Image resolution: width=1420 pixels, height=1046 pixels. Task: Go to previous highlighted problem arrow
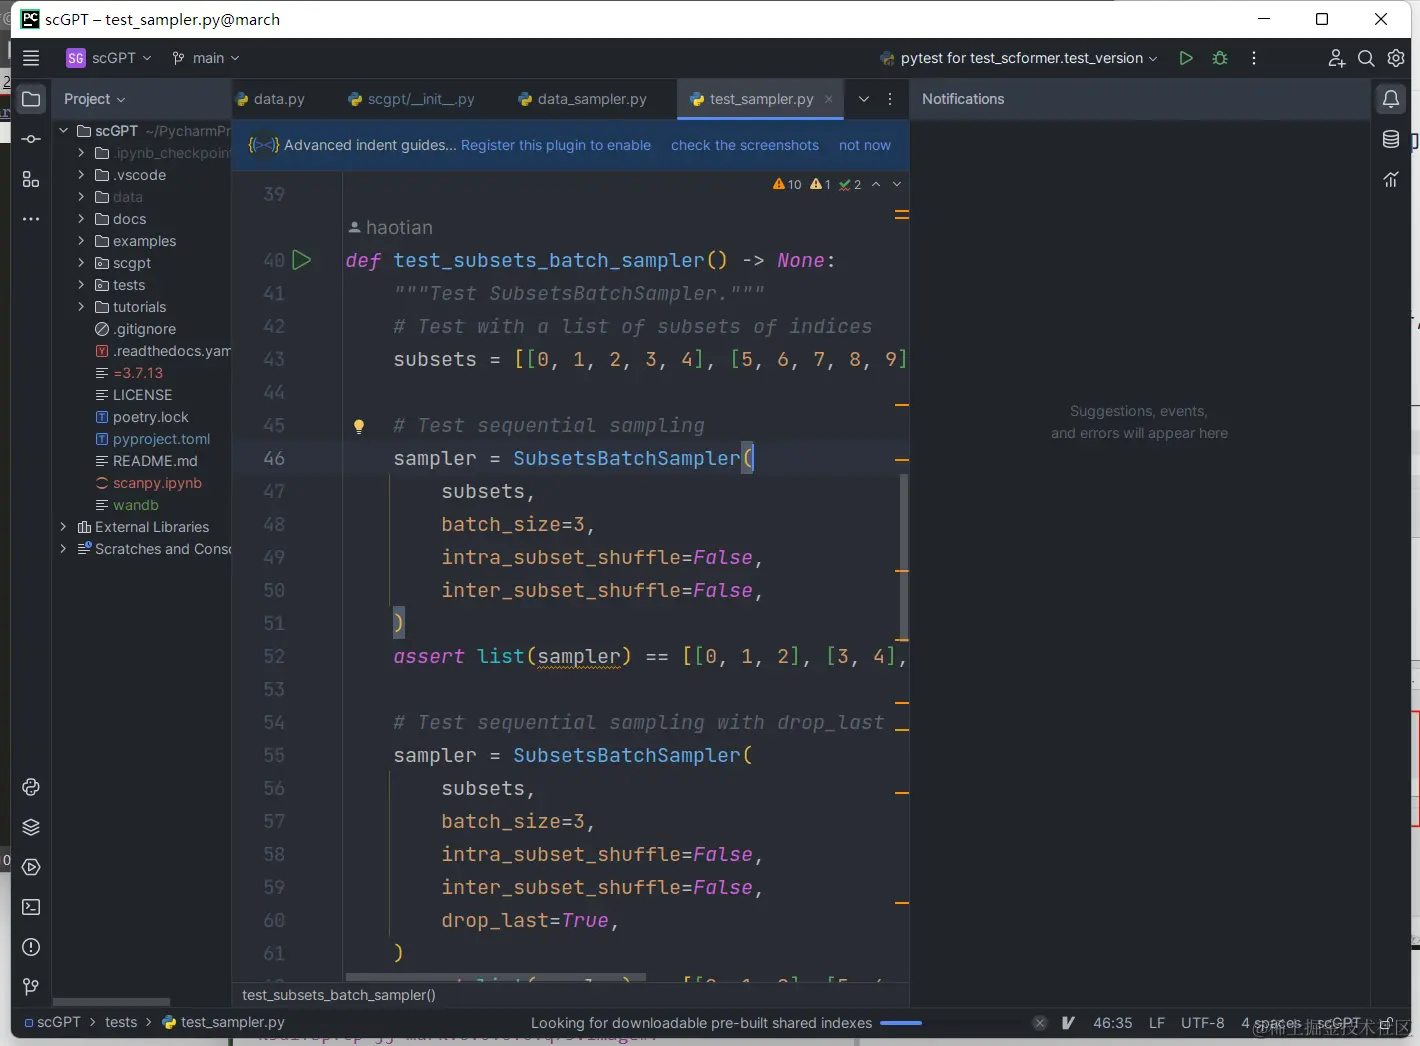[876, 184]
